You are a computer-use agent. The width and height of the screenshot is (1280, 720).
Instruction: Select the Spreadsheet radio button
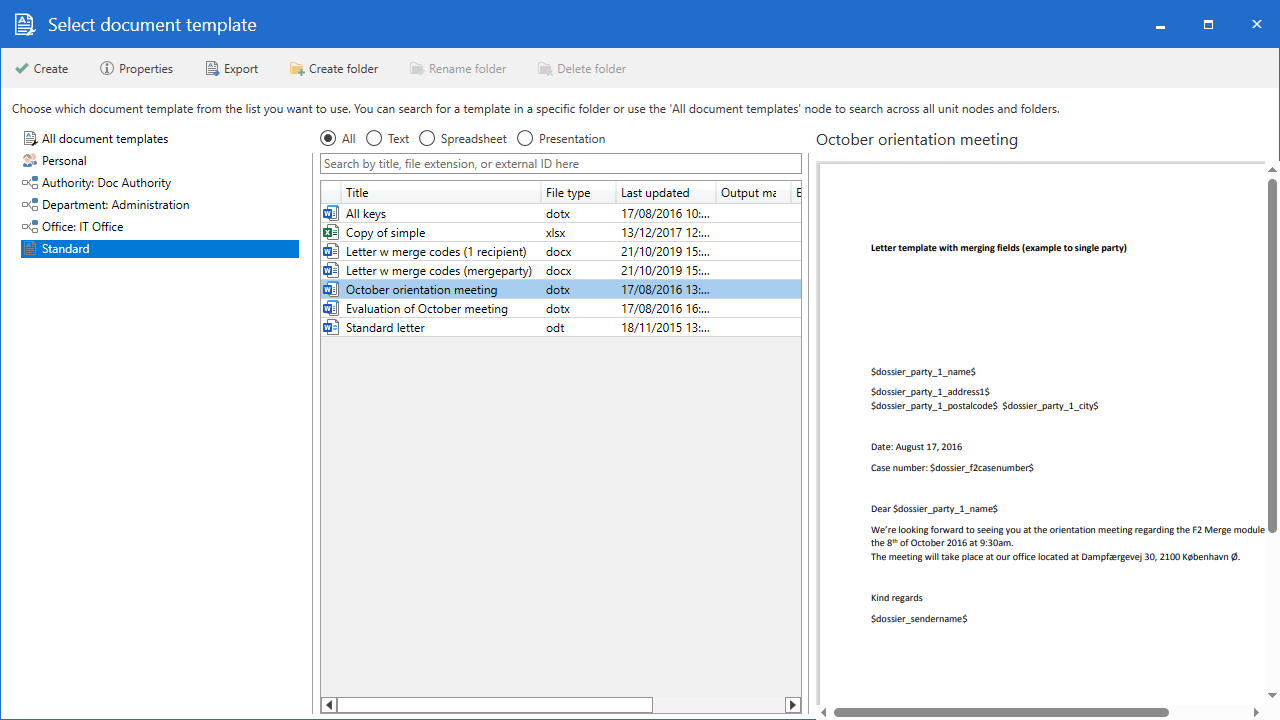click(x=427, y=139)
